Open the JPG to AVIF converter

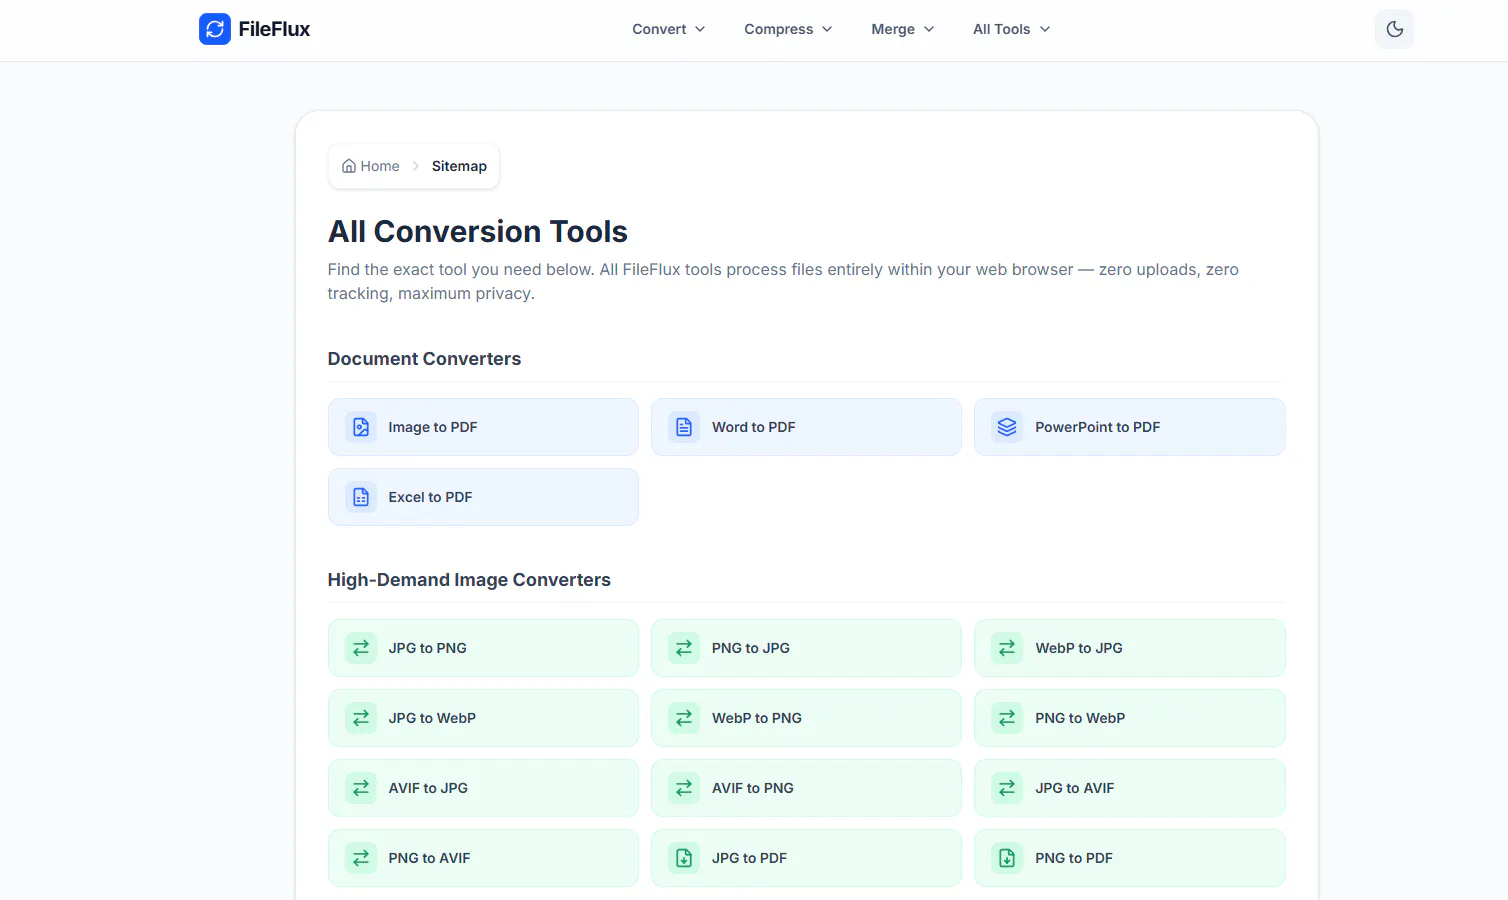(x=1129, y=788)
